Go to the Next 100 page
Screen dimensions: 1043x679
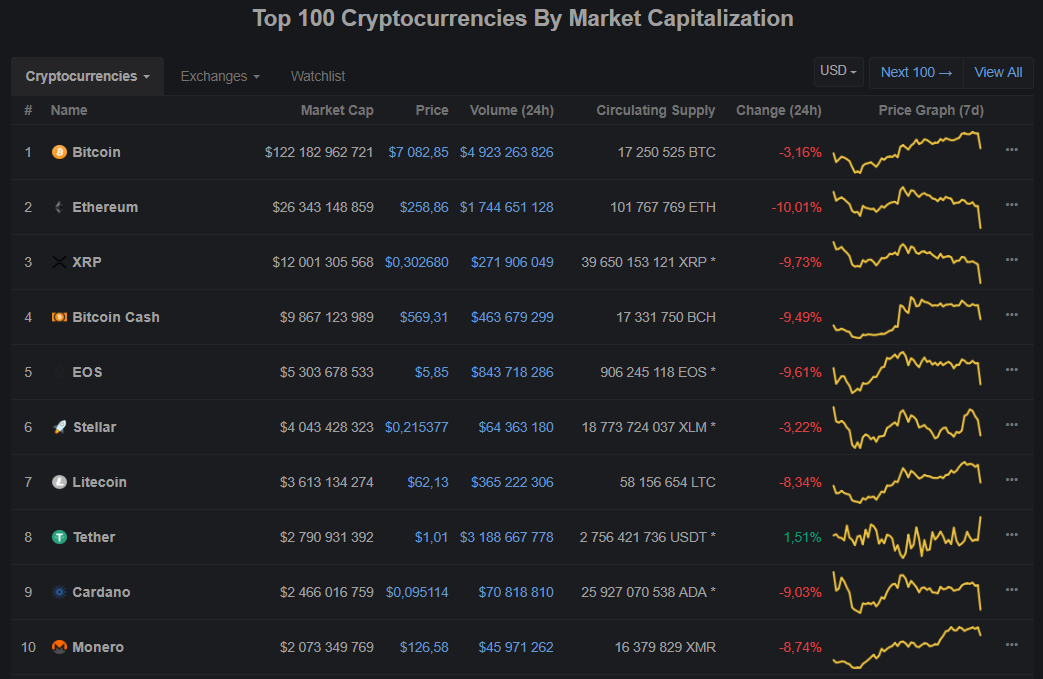[916, 72]
